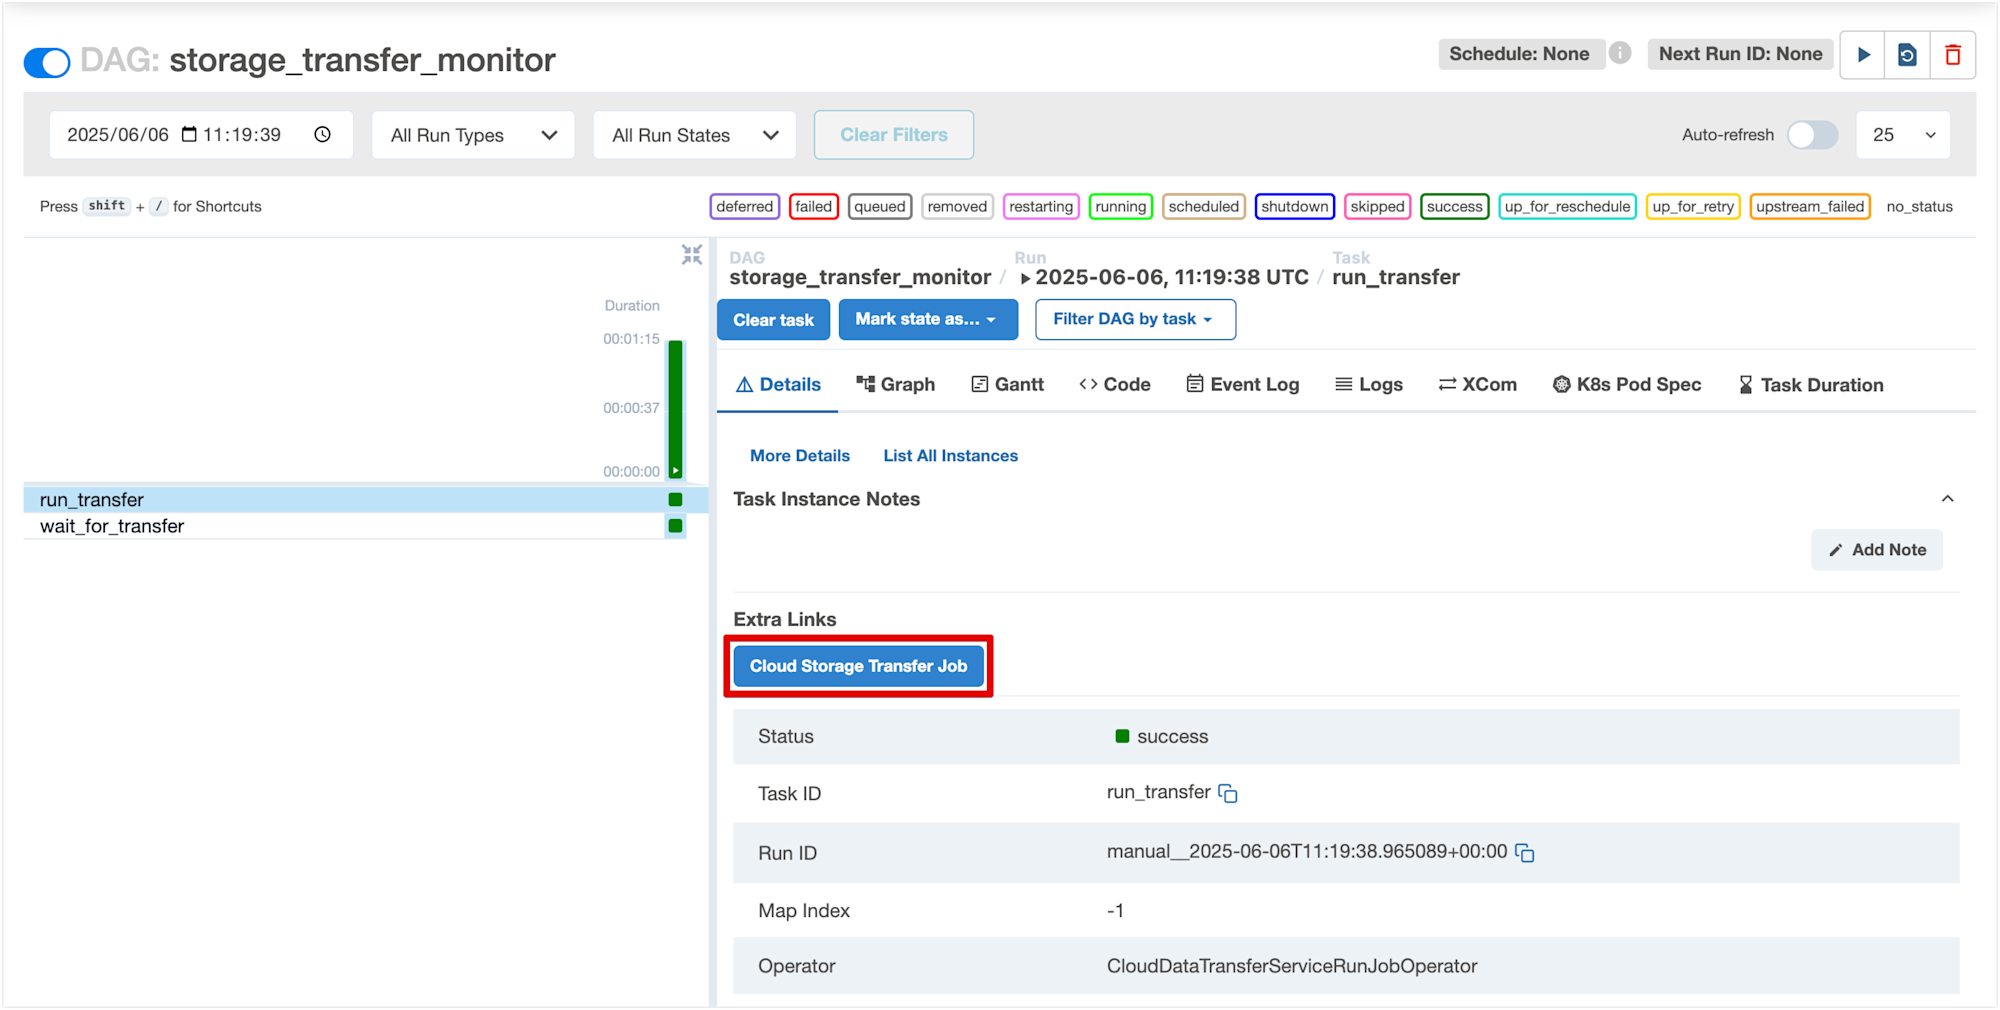Select the removed state badge
The image size is (2000, 1010).
point(957,207)
